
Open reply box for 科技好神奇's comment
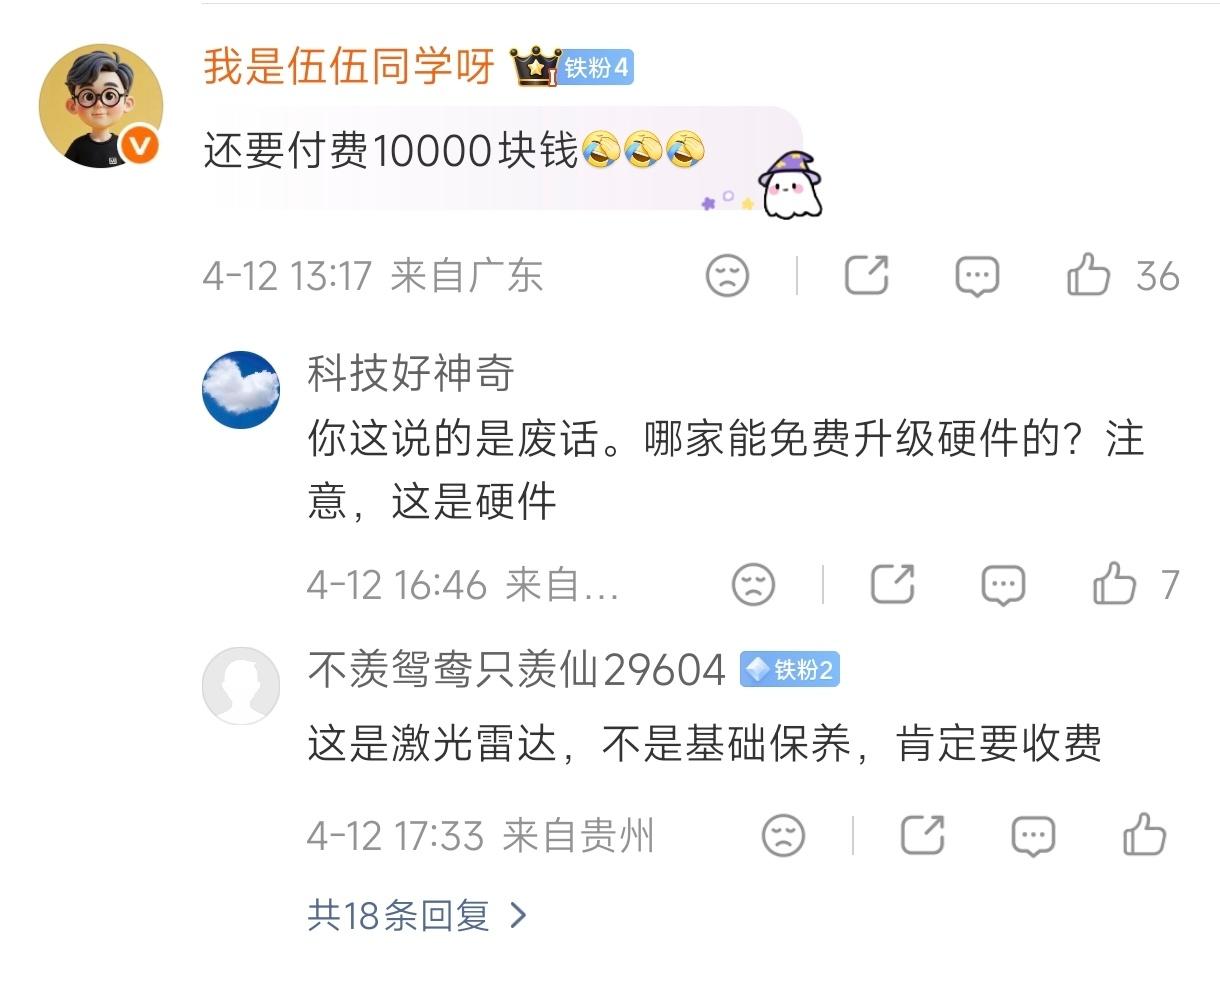pos(1003,585)
